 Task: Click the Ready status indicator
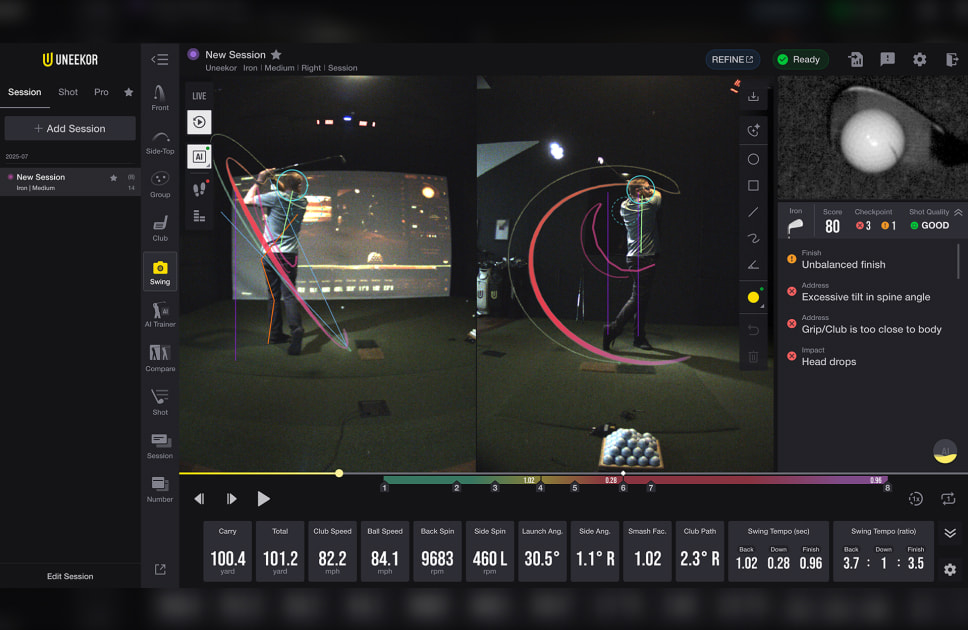(799, 59)
